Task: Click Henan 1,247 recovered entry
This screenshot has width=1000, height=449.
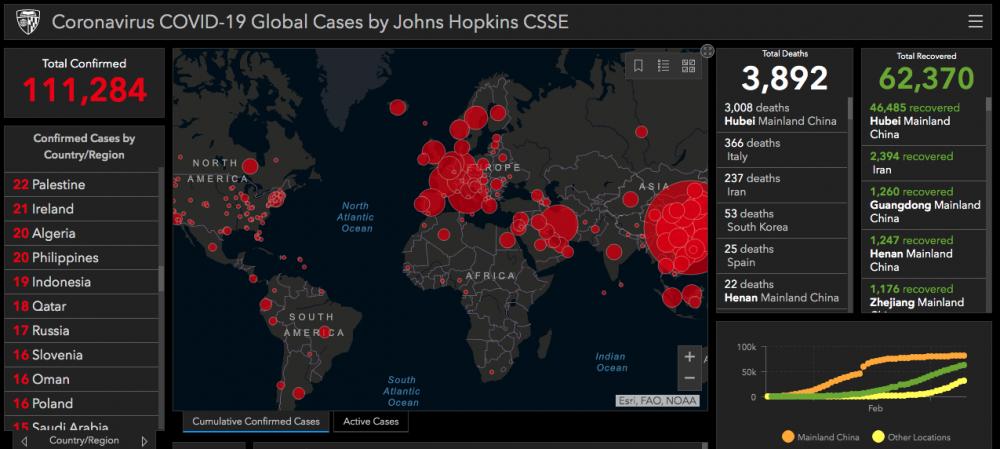Action: pos(923,253)
